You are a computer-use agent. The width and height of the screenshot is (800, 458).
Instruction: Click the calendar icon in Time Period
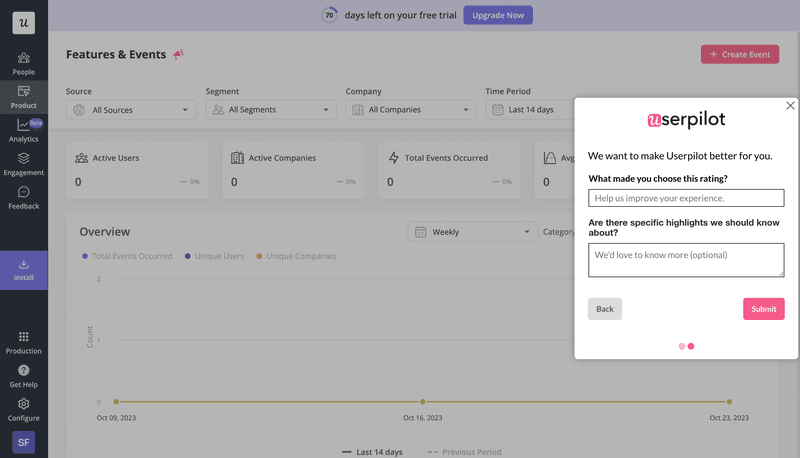497,110
